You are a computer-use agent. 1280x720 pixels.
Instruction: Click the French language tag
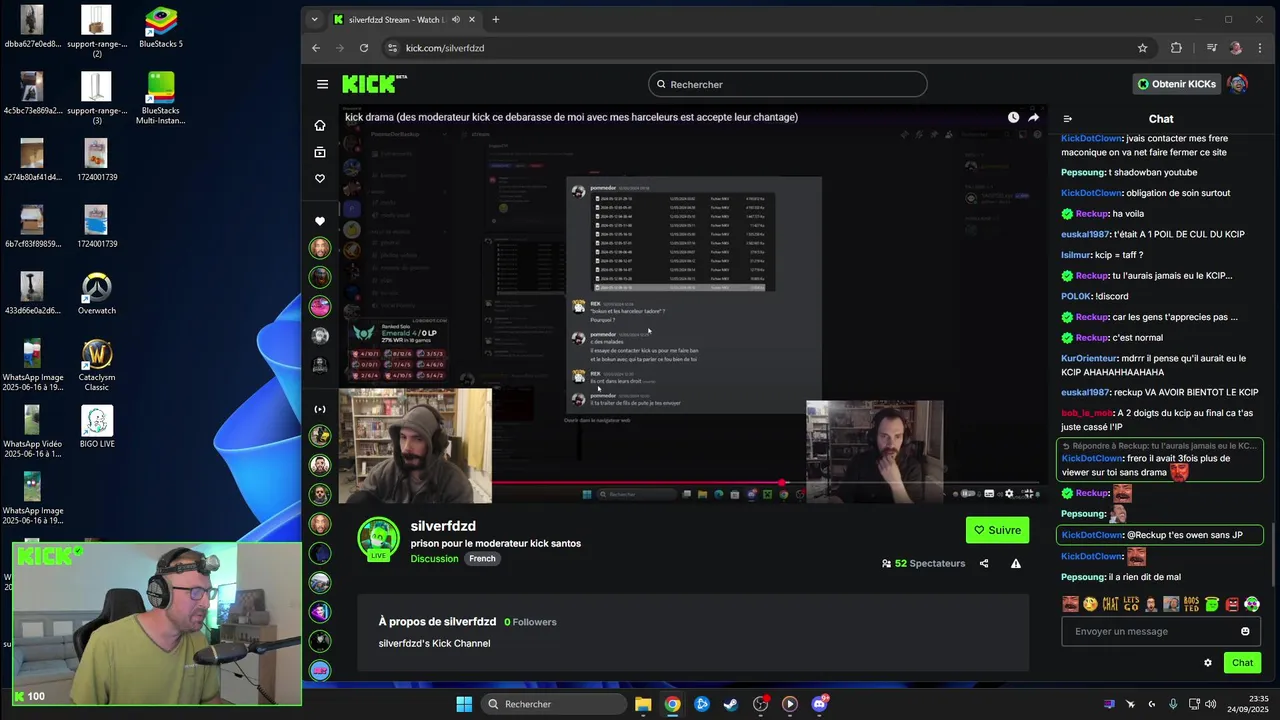pyautogui.click(x=482, y=559)
